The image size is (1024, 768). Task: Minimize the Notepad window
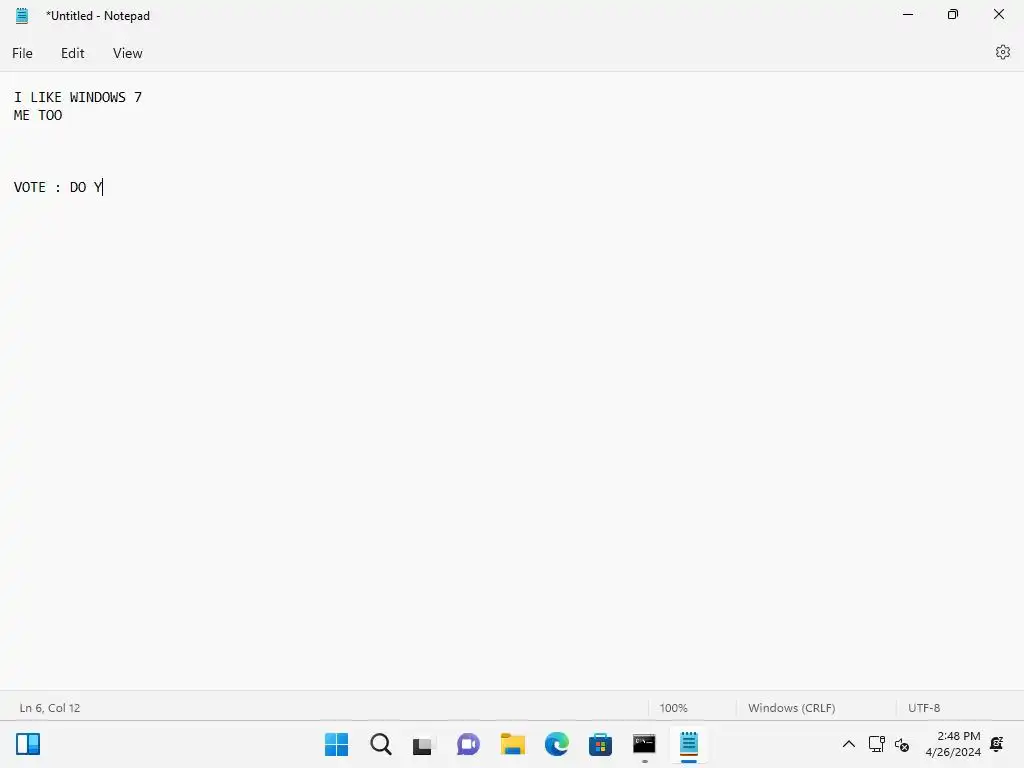(x=908, y=14)
